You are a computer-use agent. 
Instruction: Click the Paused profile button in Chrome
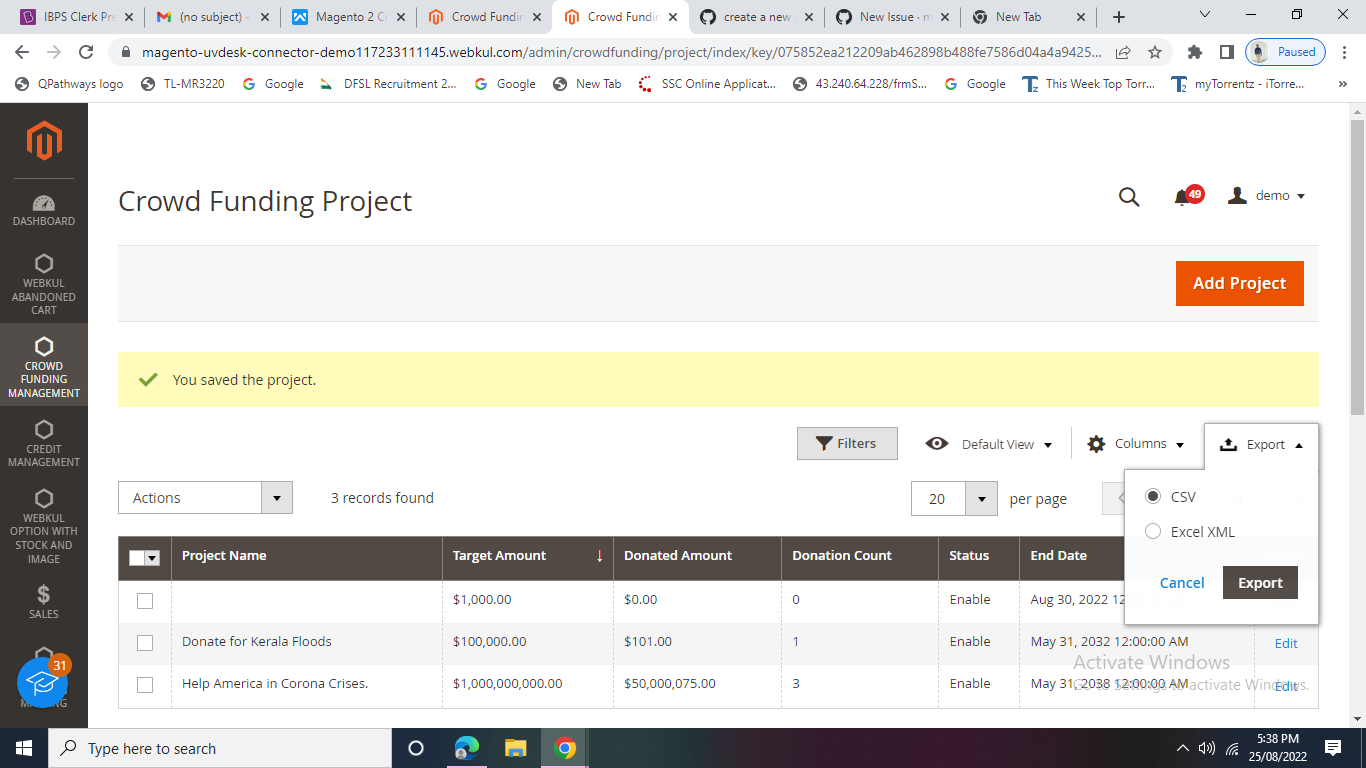pyautogui.click(x=1286, y=52)
